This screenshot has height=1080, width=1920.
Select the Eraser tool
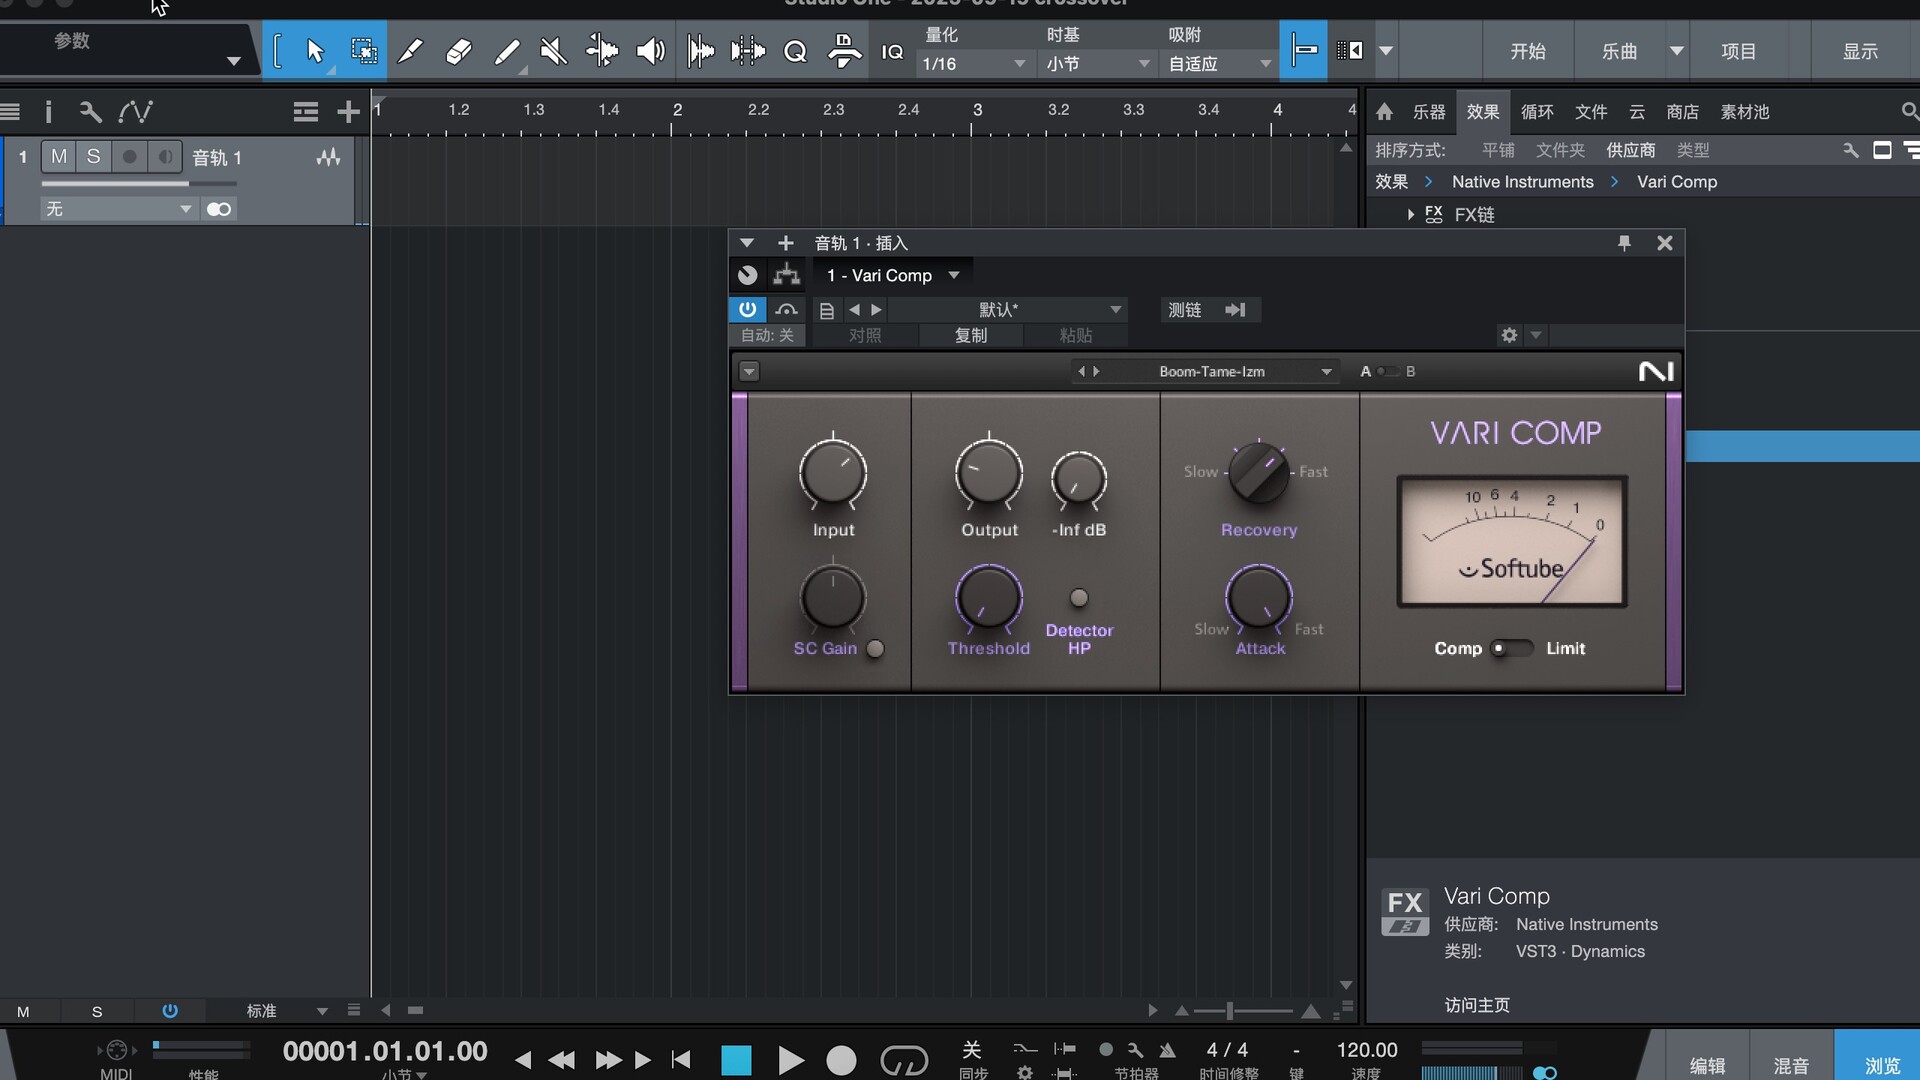[x=458, y=51]
